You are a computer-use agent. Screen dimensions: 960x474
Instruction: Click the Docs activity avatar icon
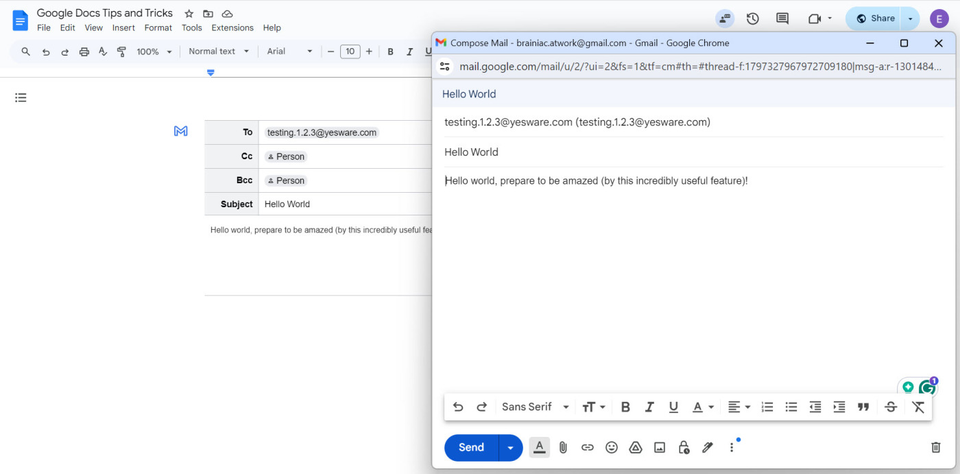point(725,18)
